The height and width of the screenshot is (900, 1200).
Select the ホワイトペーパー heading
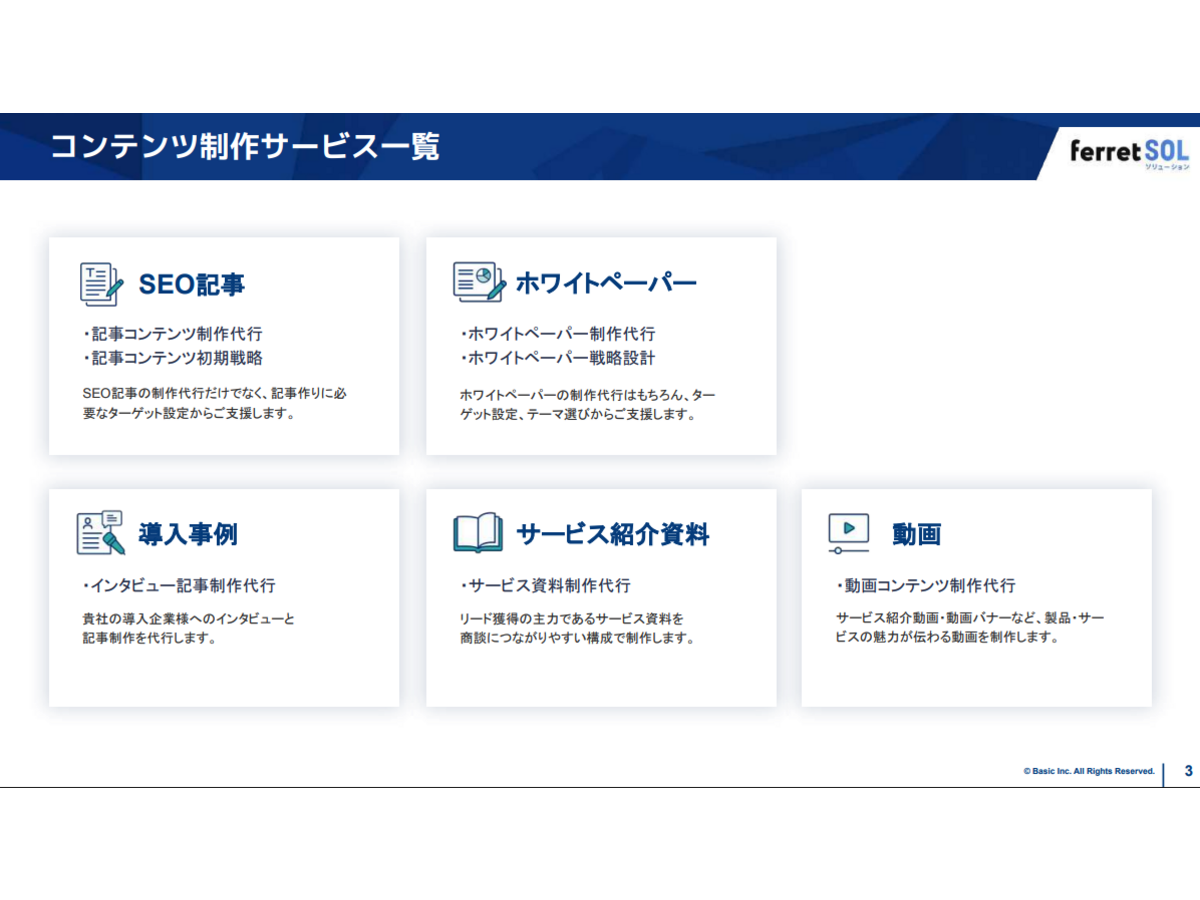click(606, 284)
